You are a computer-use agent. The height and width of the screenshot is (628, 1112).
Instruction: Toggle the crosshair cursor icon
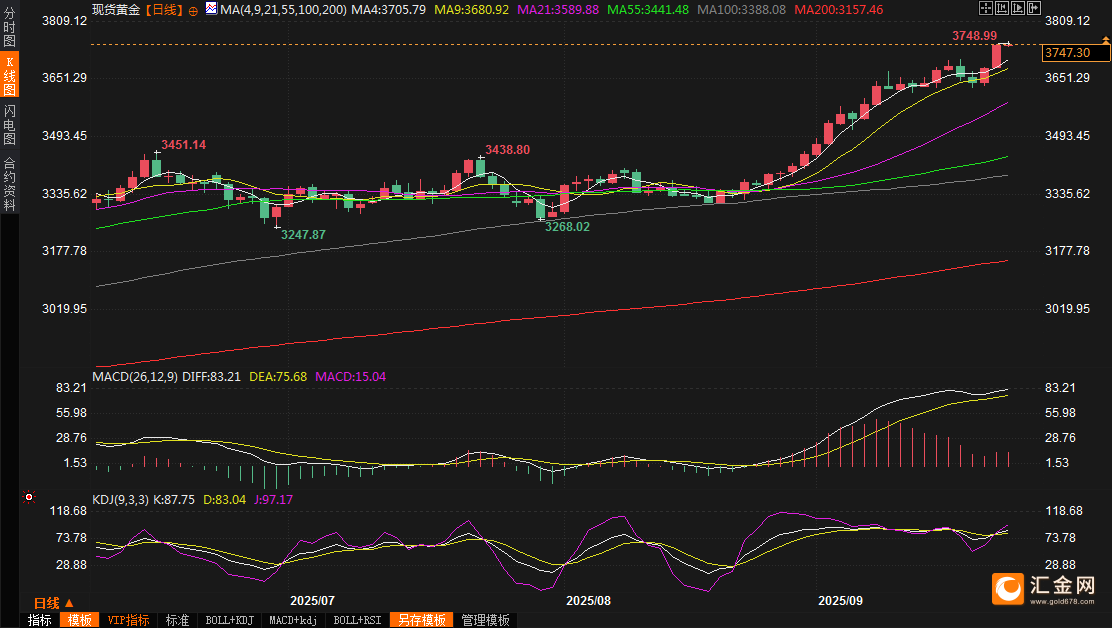[986, 8]
